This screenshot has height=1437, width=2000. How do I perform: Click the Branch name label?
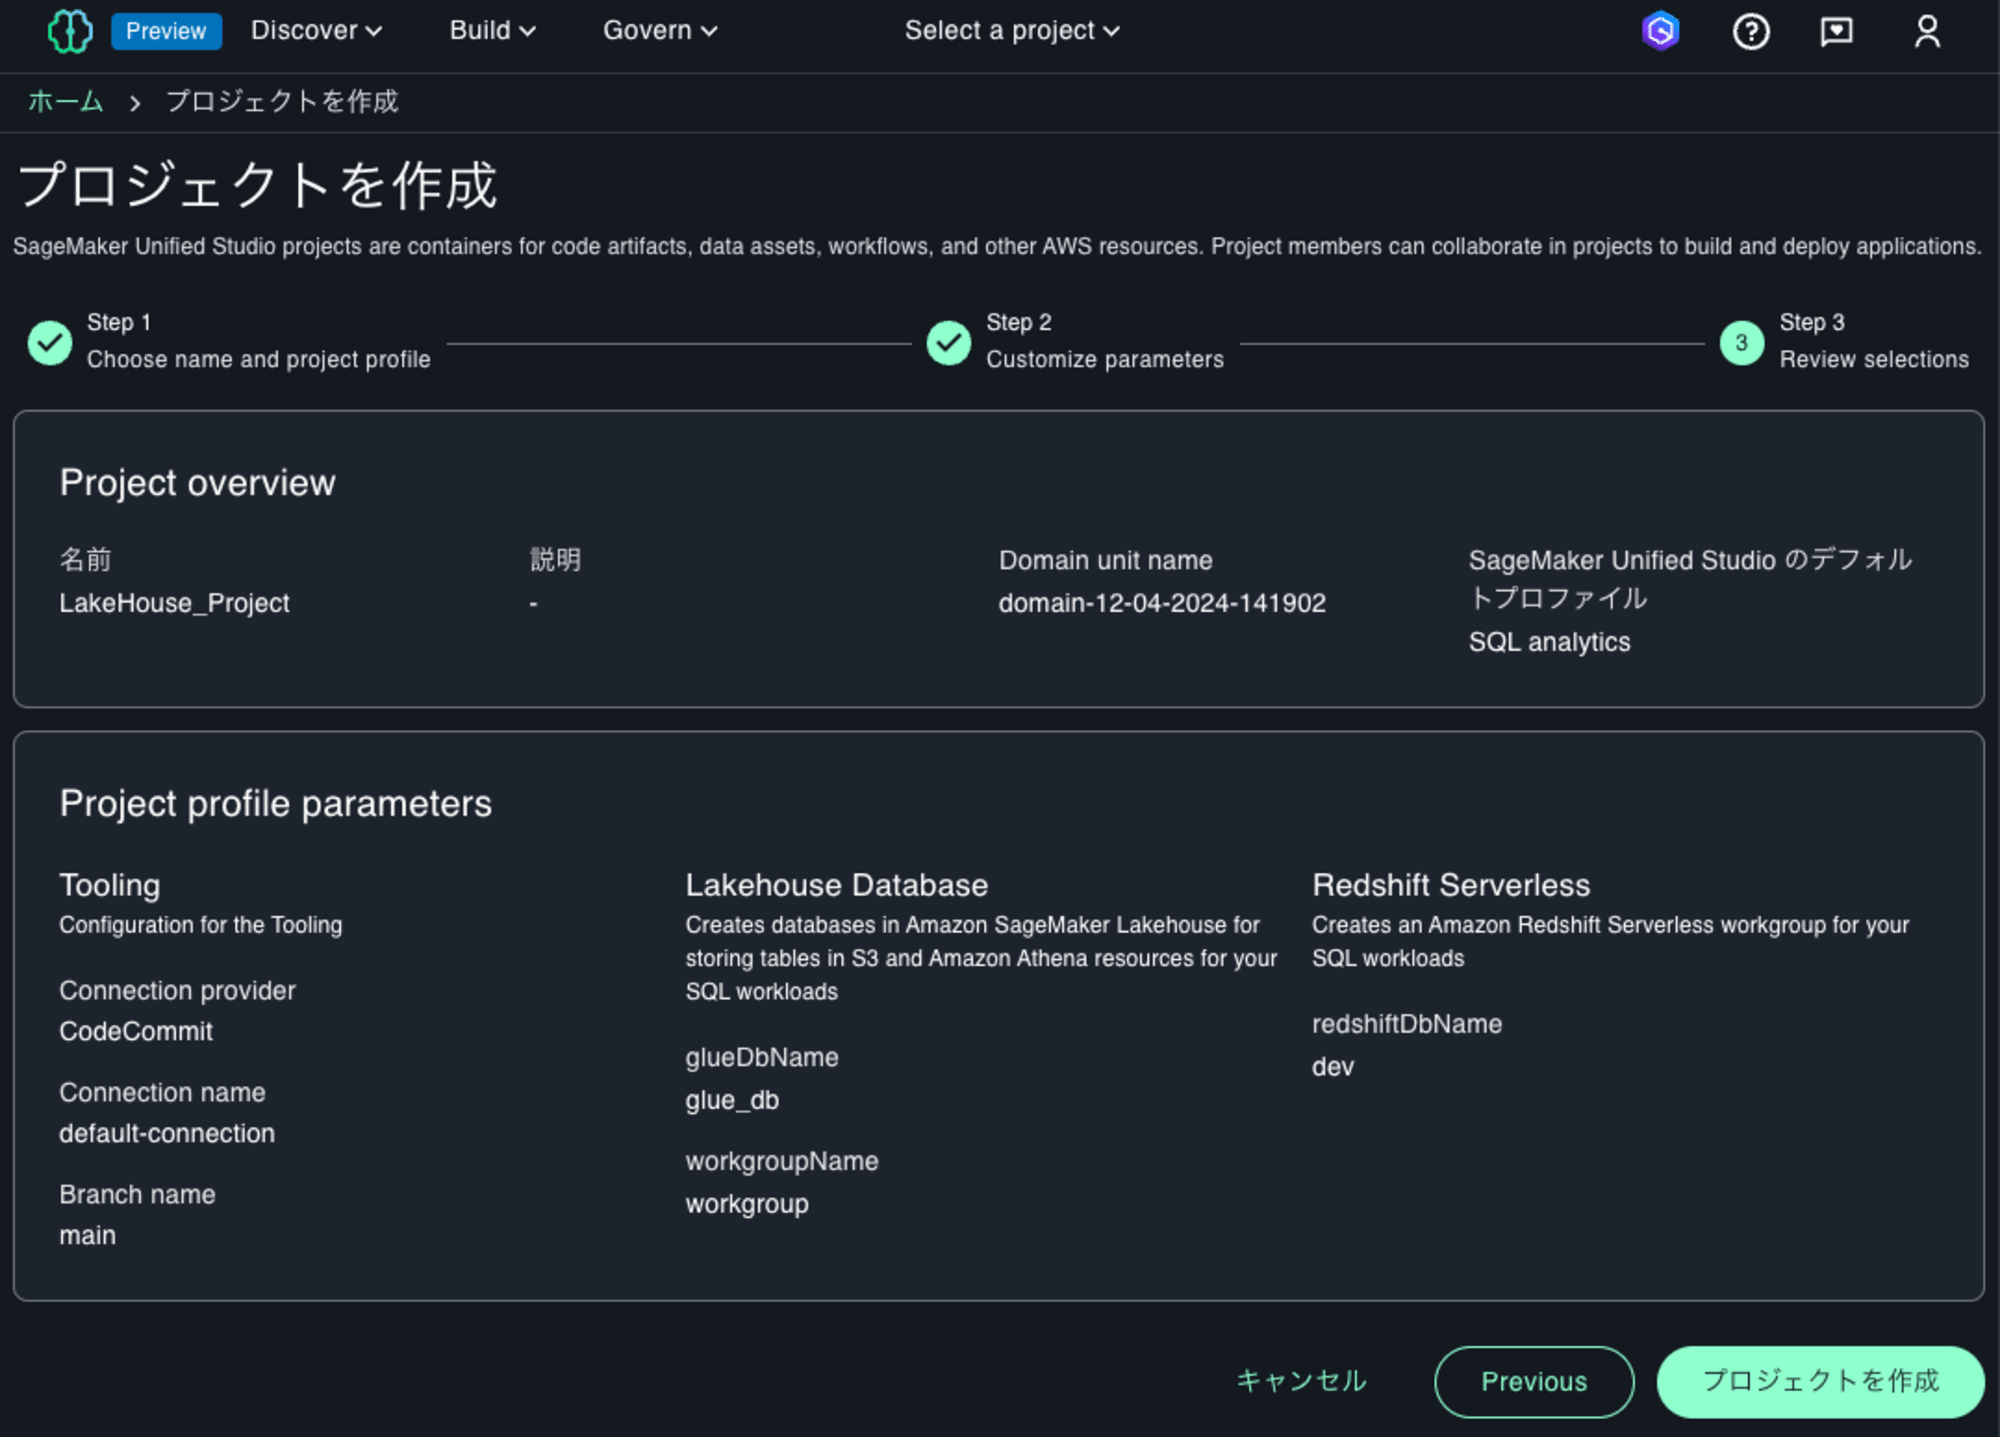tap(137, 1195)
